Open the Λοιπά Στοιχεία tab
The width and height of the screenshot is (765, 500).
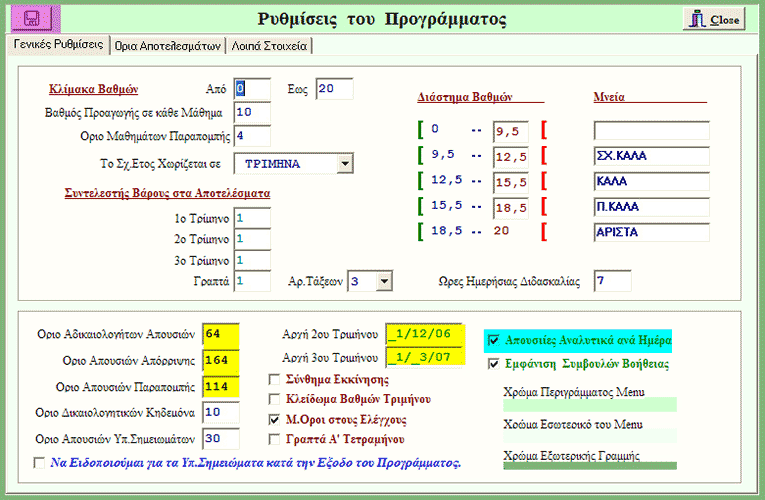(270, 45)
